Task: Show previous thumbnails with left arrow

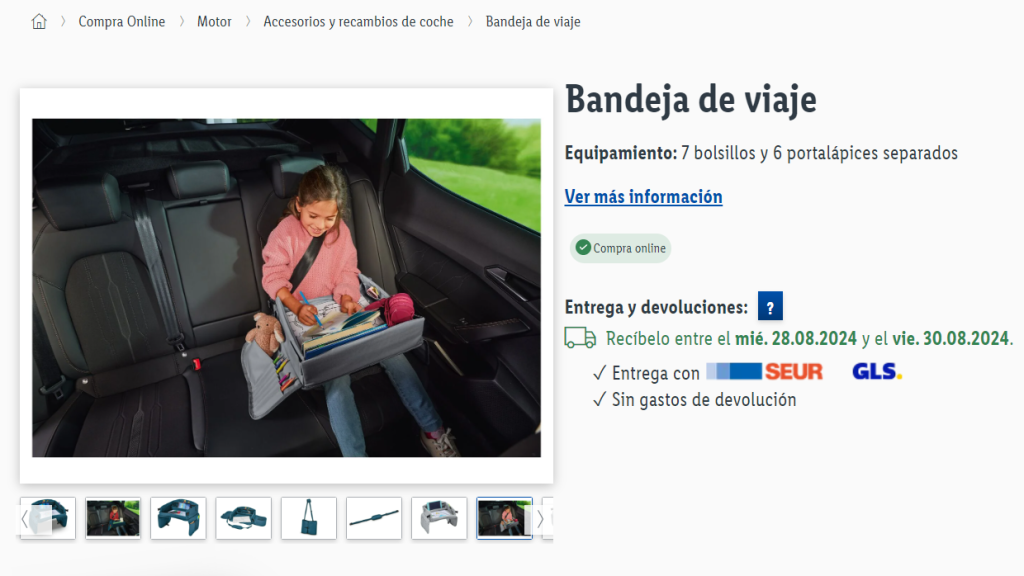Action: (x=25, y=519)
